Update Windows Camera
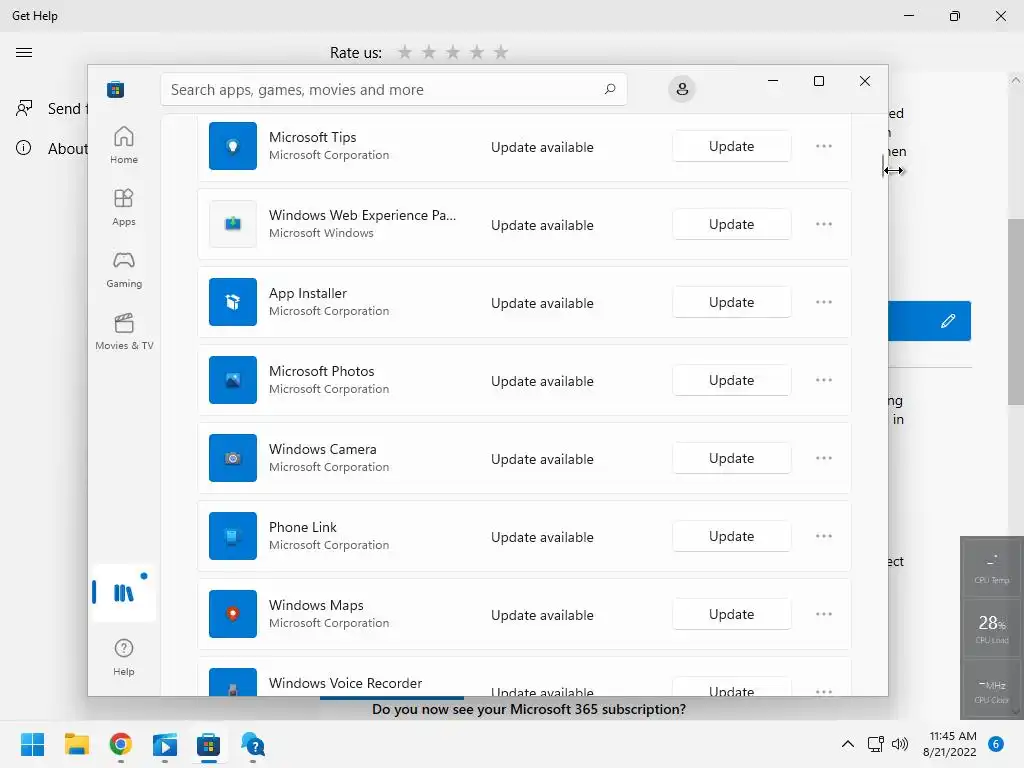The width and height of the screenshot is (1024, 768). tap(731, 458)
